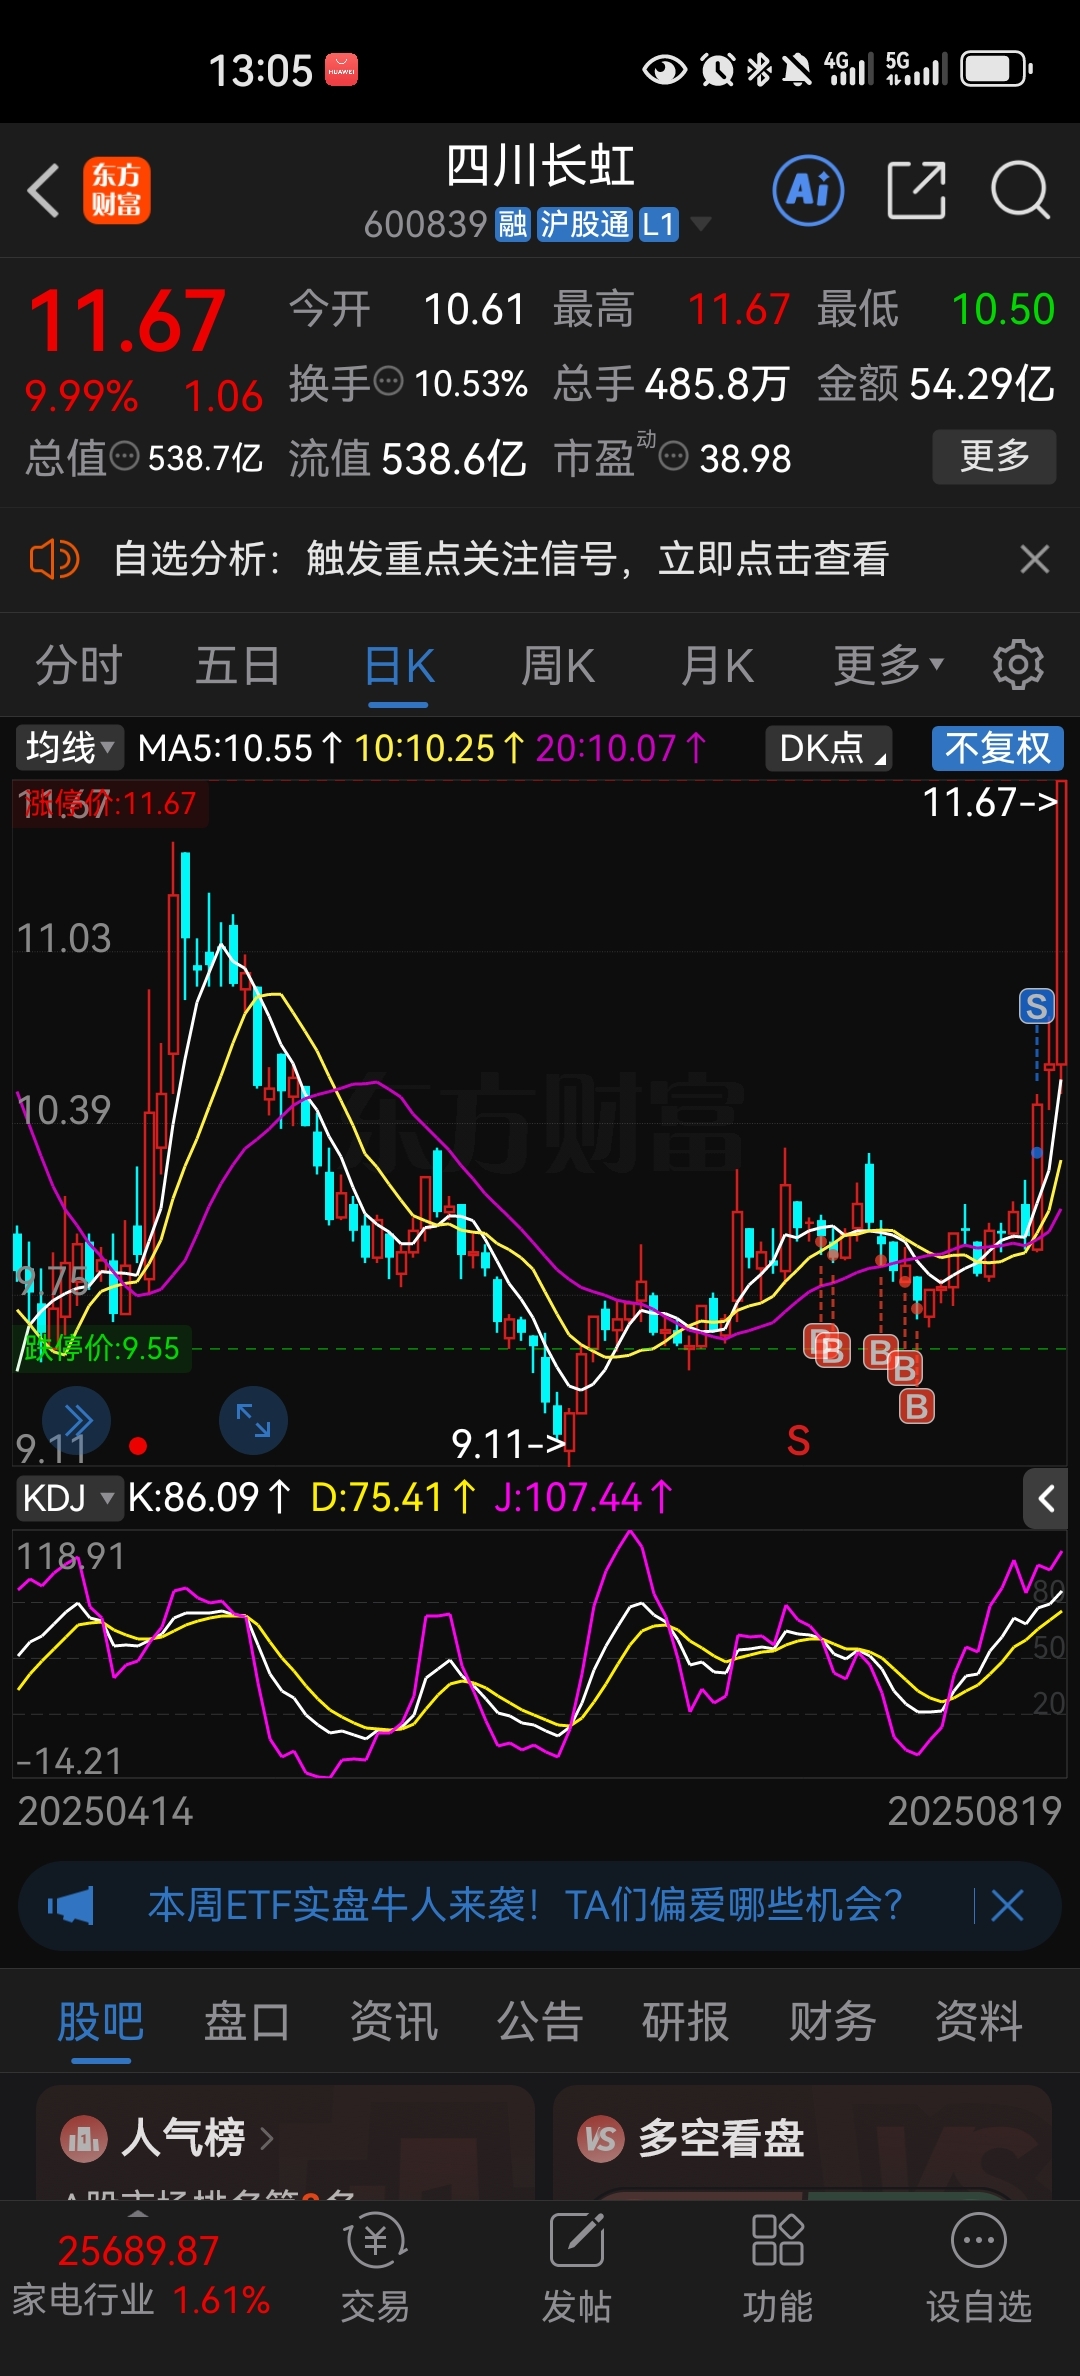Screen dimensions: 1080x2376
Task: Open the DK点 dropdown
Action: click(x=829, y=748)
